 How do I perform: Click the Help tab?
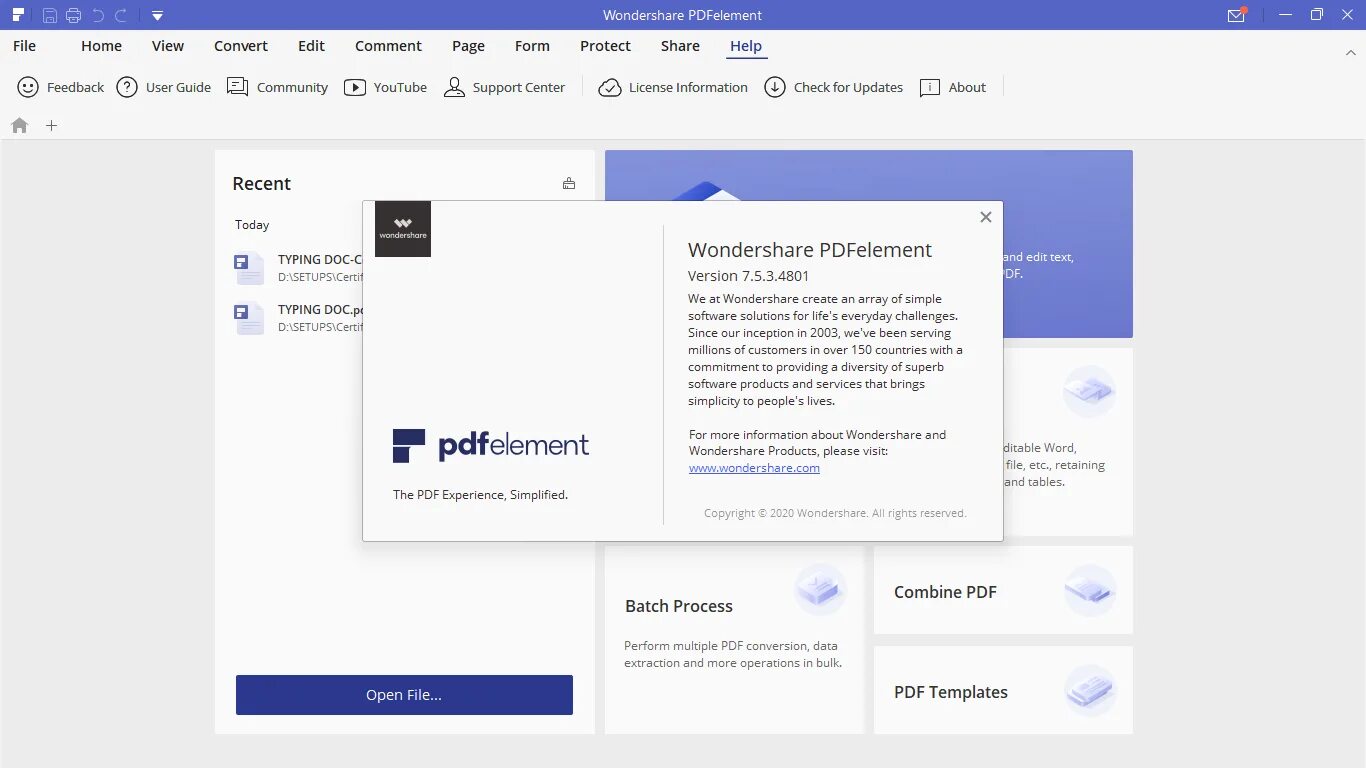coord(746,46)
